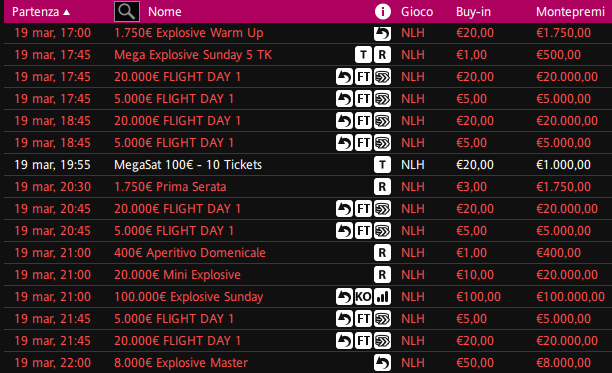Screen dimensions: 612x373
Task: Click bar chart icon on 100.000€ Explosive Sunday
Action: point(382,297)
